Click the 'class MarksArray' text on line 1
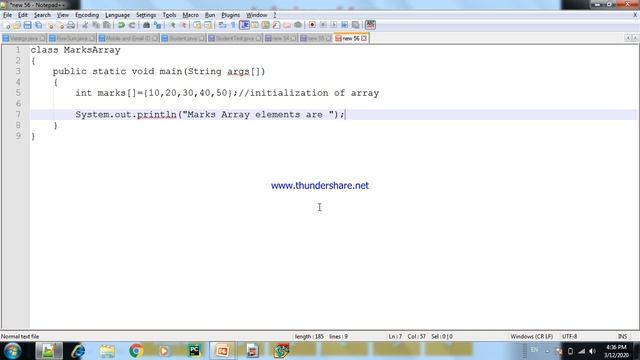 pos(76,50)
